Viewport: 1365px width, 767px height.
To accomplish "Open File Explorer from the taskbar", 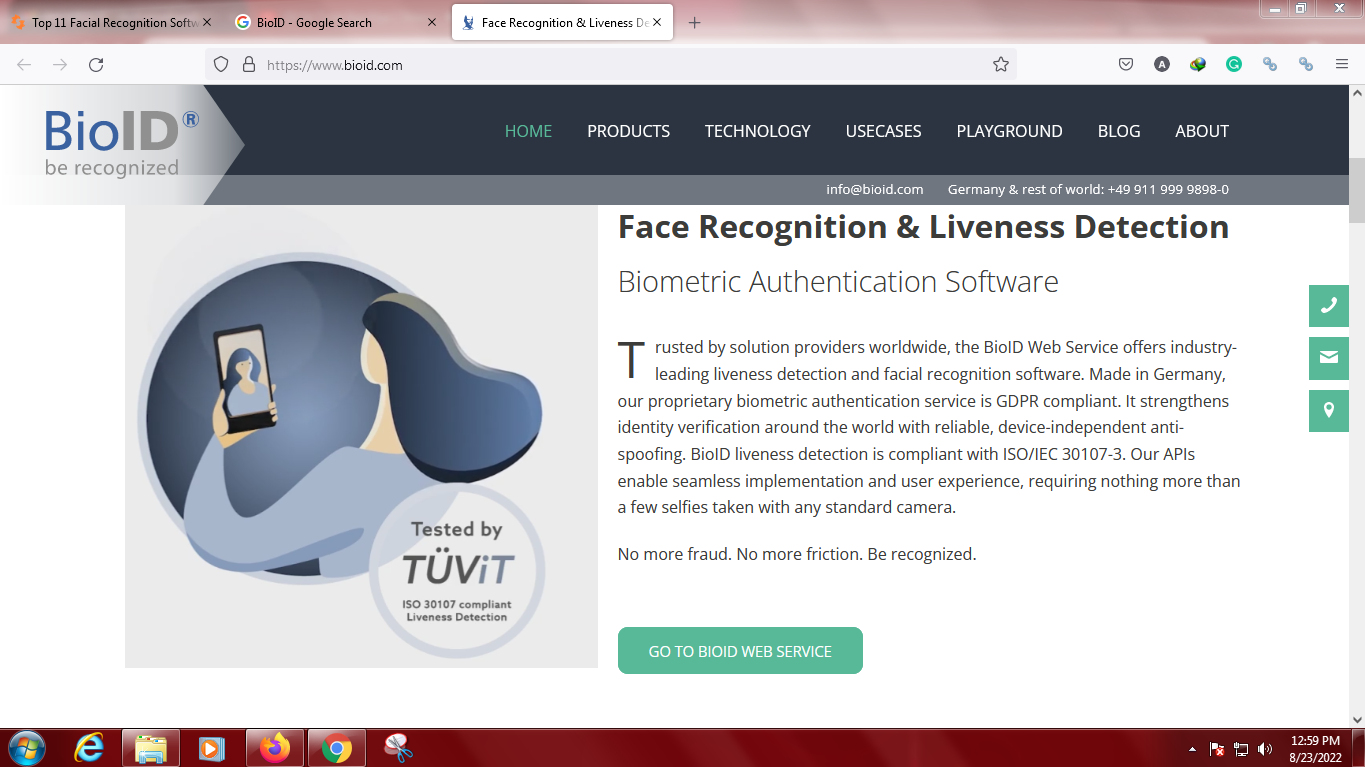I will 151,747.
